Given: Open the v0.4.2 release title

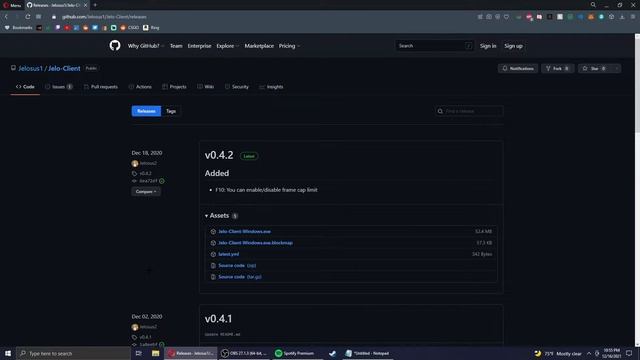Looking at the screenshot, I should 219,155.
